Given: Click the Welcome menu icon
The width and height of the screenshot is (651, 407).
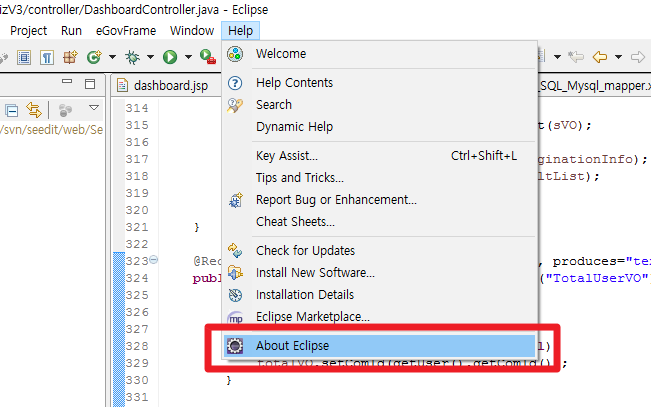Looking at the screenshot, I should tap(235, 54).
